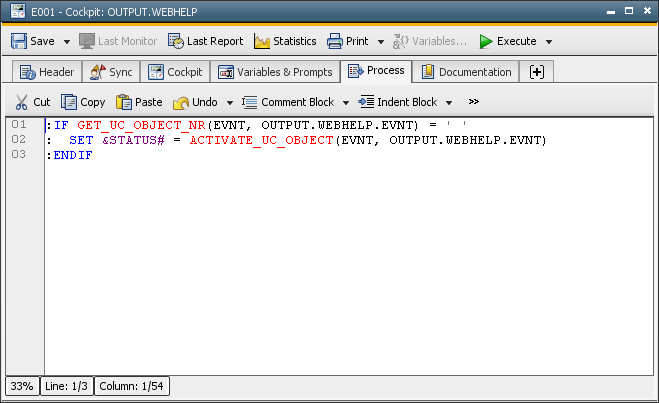Click the Variables toolbar icon
This screenshot has width=659, height=403.
(401, 41)
